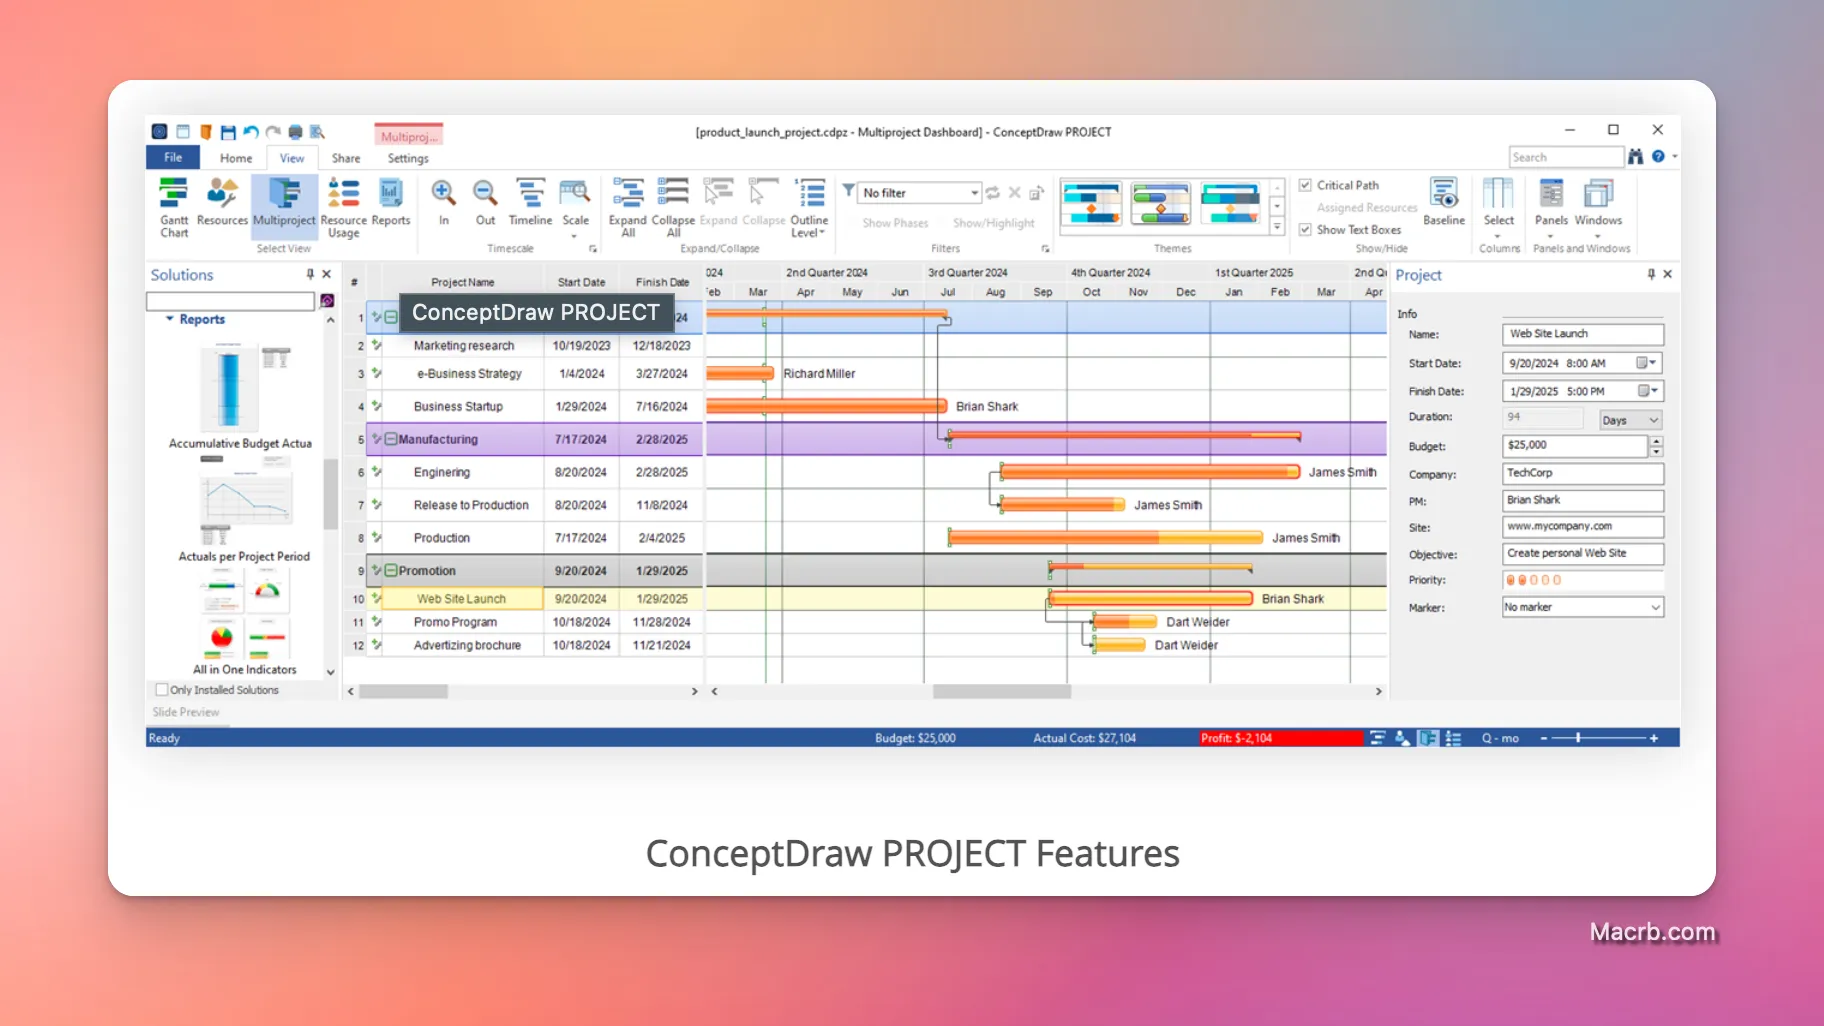Click the binoculars search icon

[x=1636, y=157]
